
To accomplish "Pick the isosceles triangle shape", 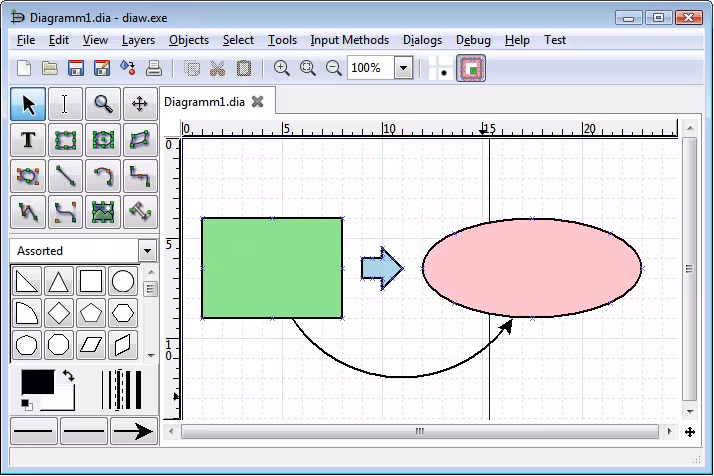I will tap(59, 282).
